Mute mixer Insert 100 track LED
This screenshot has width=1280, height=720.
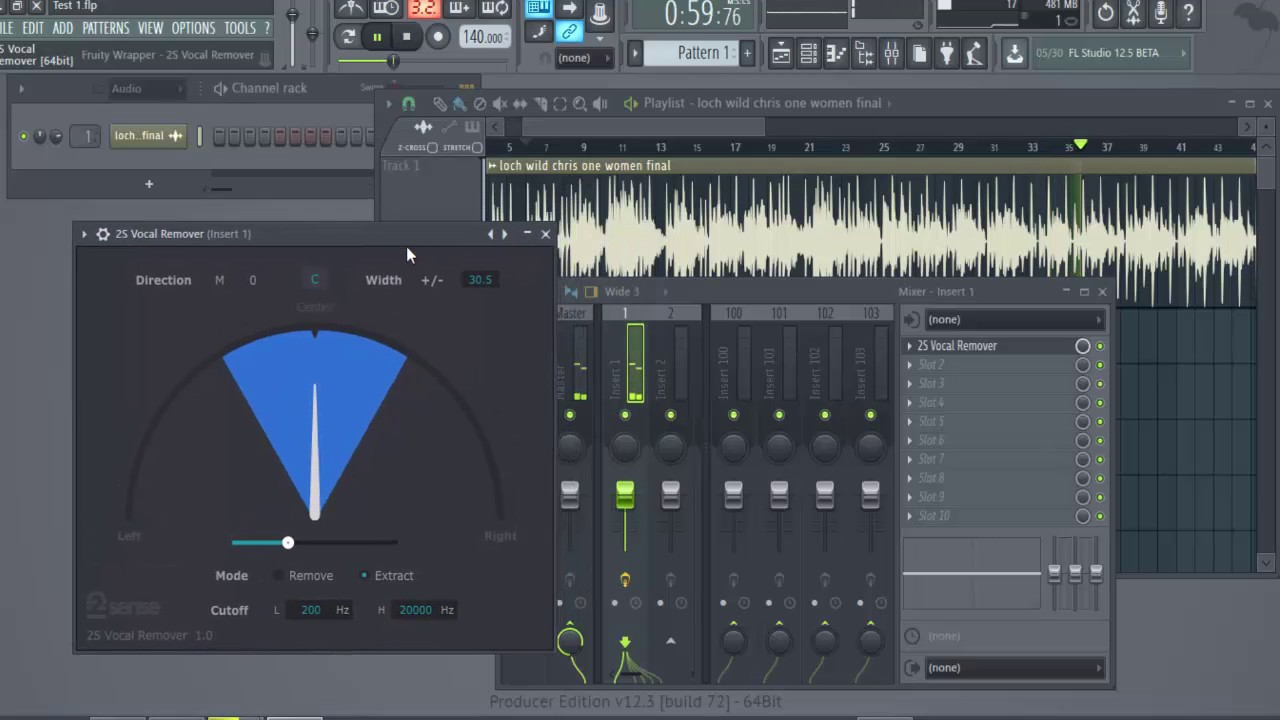[x=733, y=415]
